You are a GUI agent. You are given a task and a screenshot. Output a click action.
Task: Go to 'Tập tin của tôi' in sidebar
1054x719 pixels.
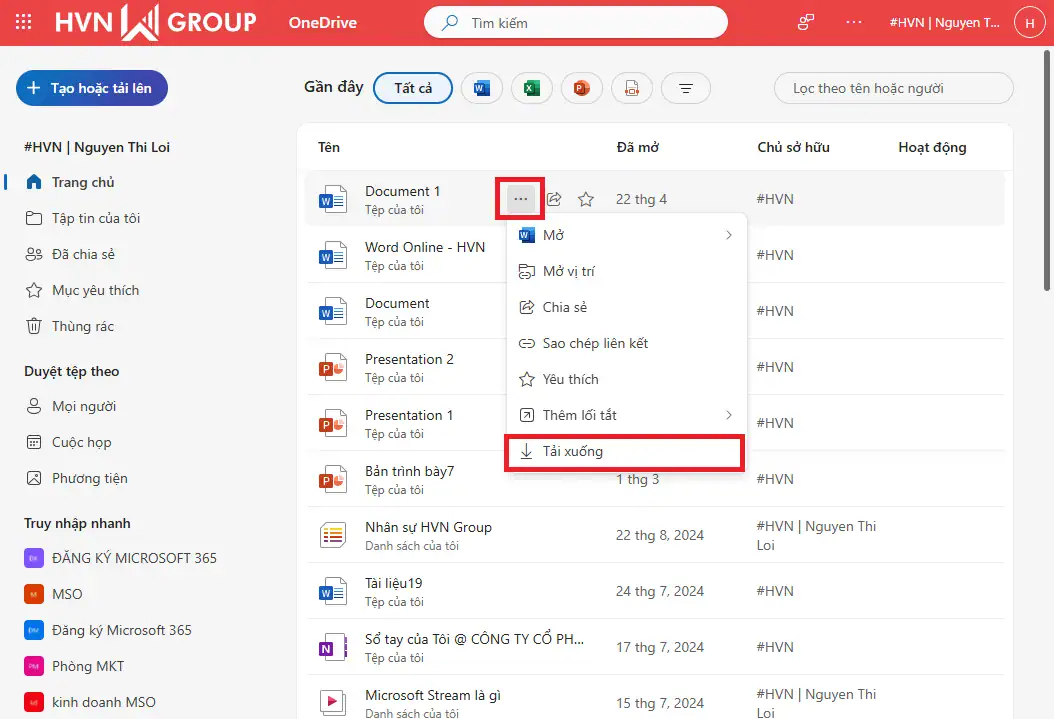coord(96,218)
